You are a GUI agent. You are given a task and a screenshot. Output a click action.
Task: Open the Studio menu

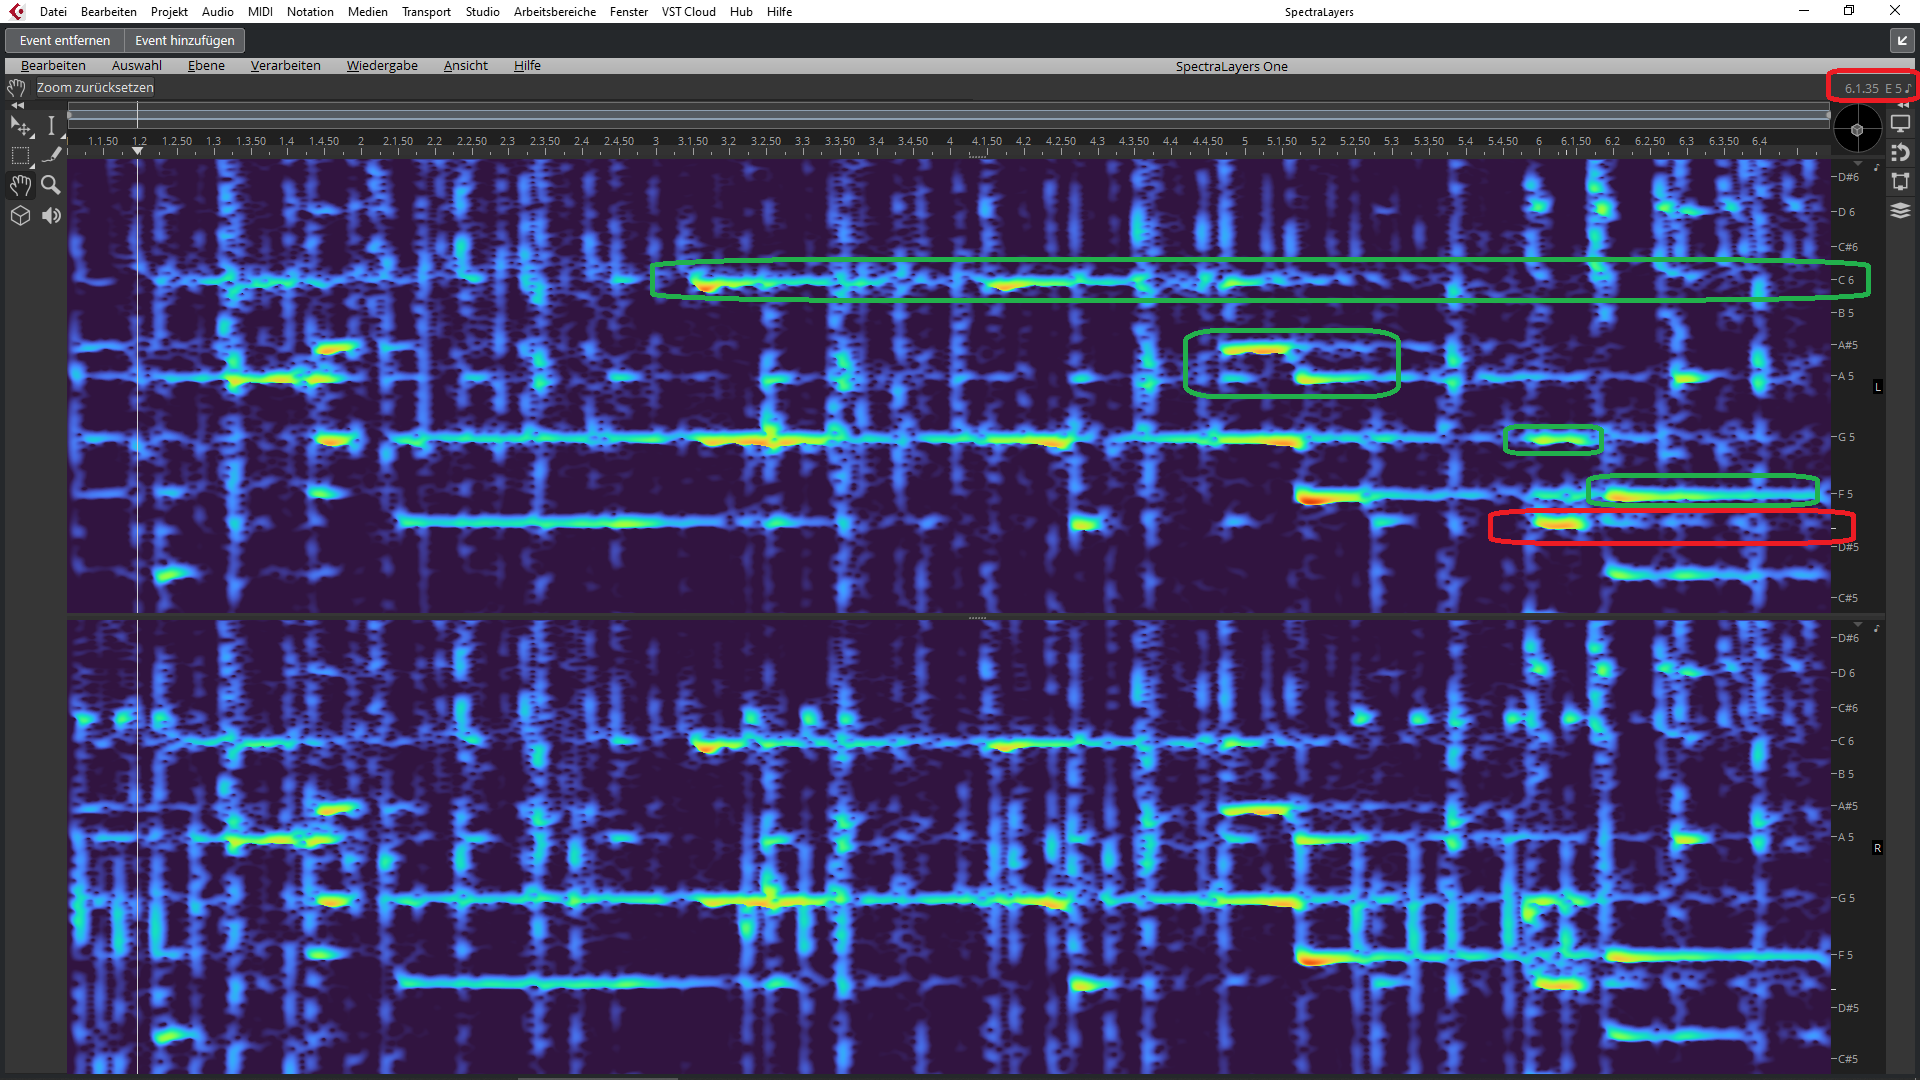pos(482,12)
